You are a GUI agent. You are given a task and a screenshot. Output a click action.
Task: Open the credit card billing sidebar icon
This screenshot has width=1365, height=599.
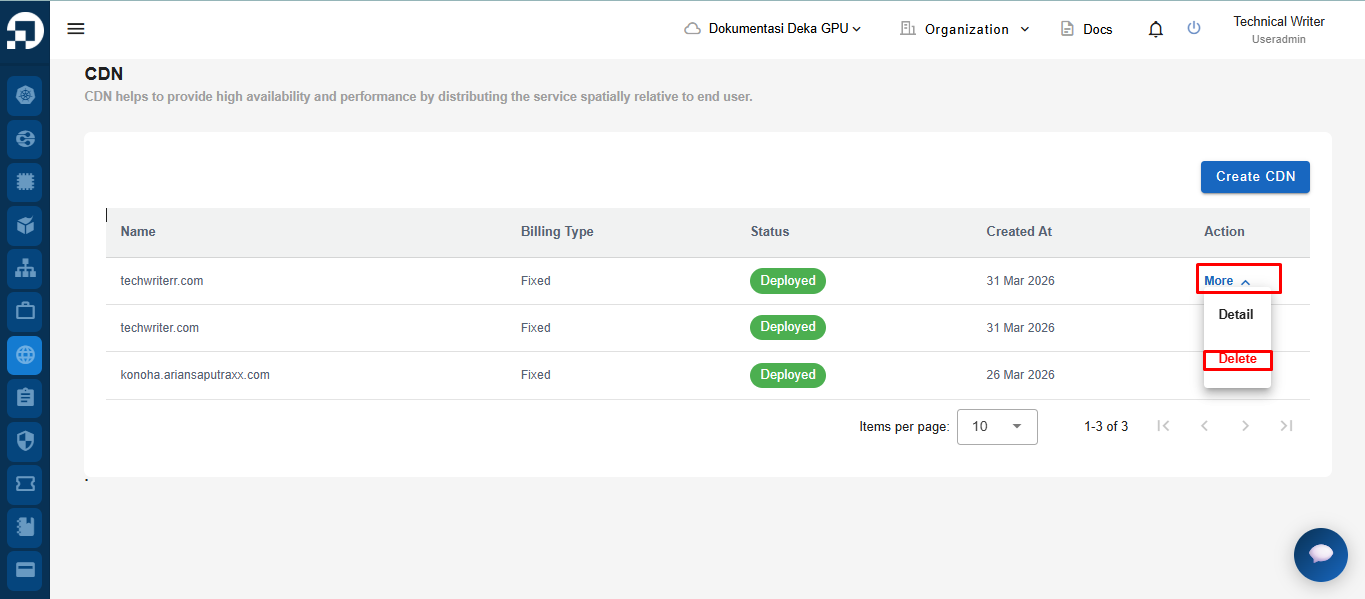pyautogui.click(x=25, y=569)
